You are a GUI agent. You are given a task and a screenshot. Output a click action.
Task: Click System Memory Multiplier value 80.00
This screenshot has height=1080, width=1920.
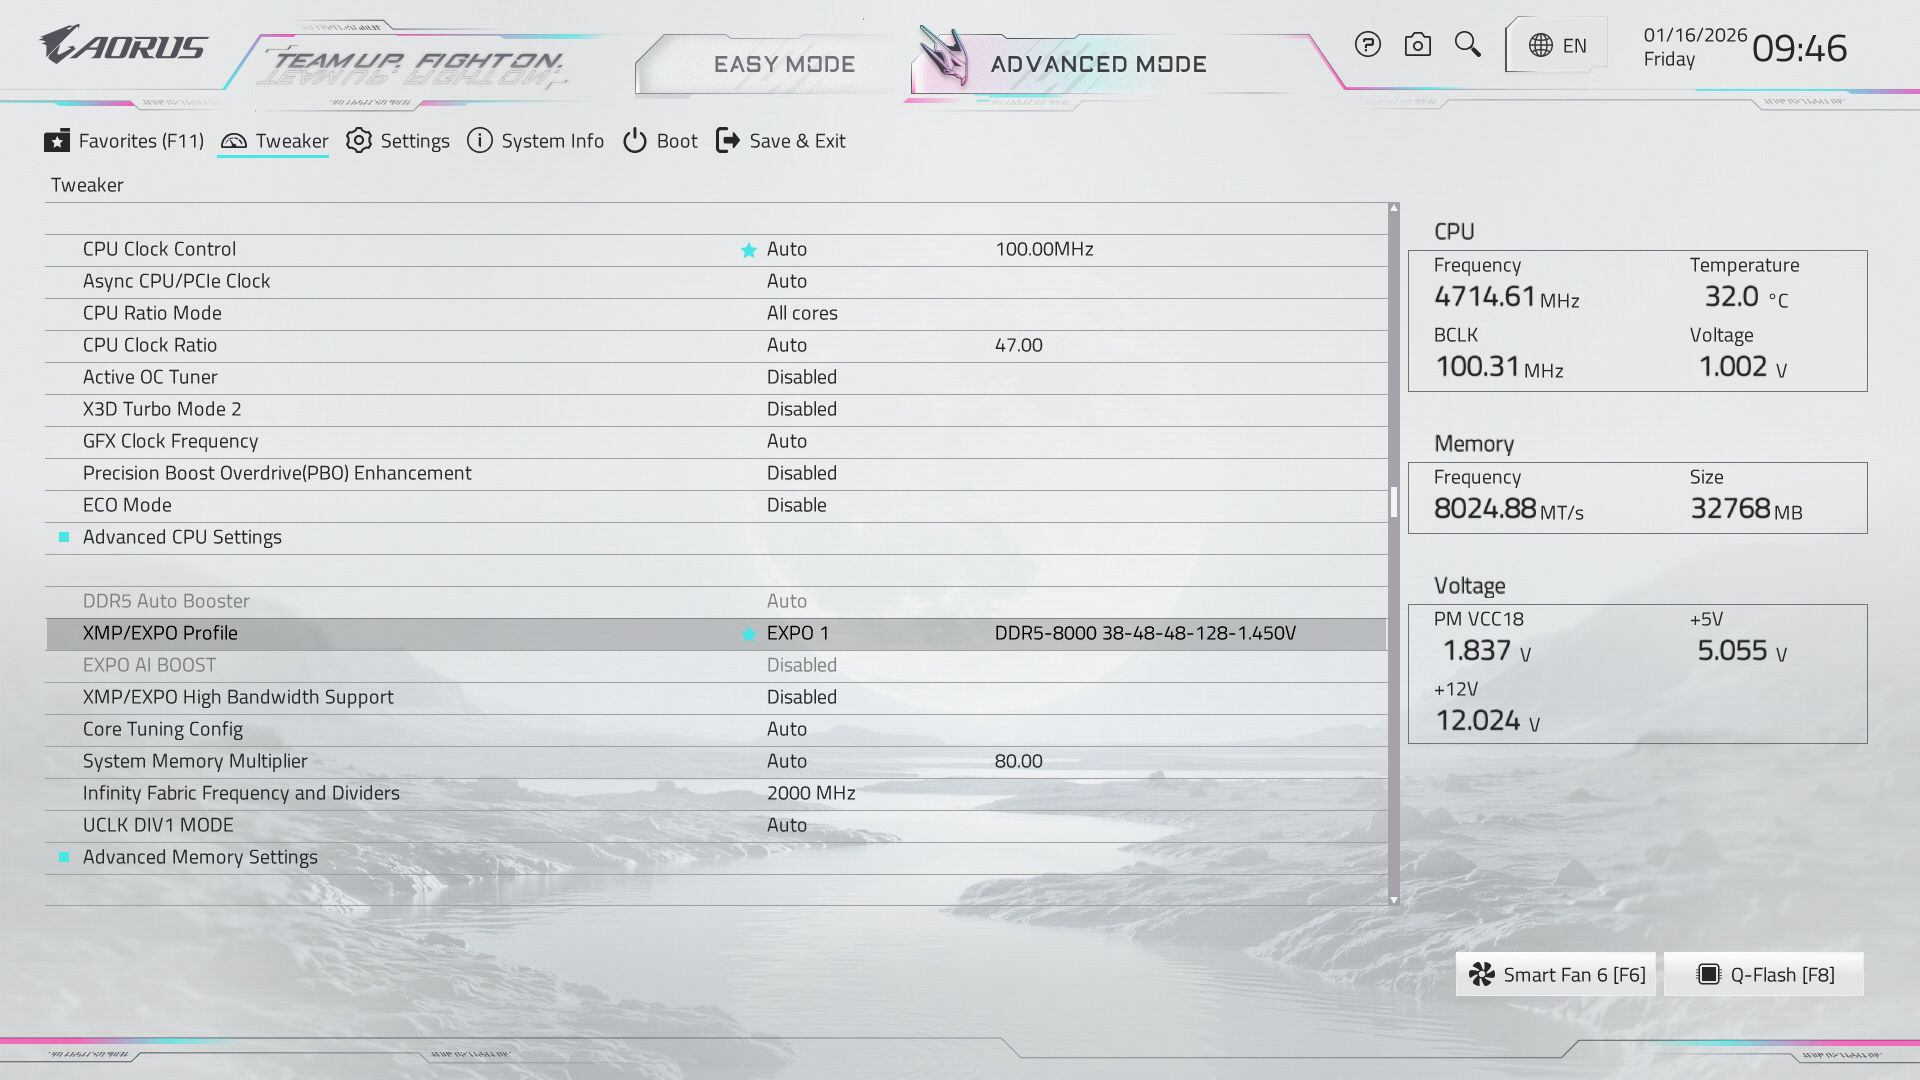1018,761
